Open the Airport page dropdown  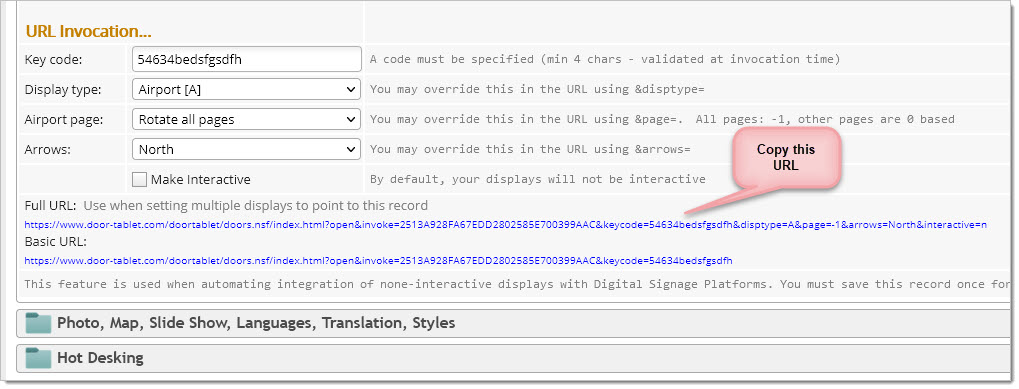[246, 119]
